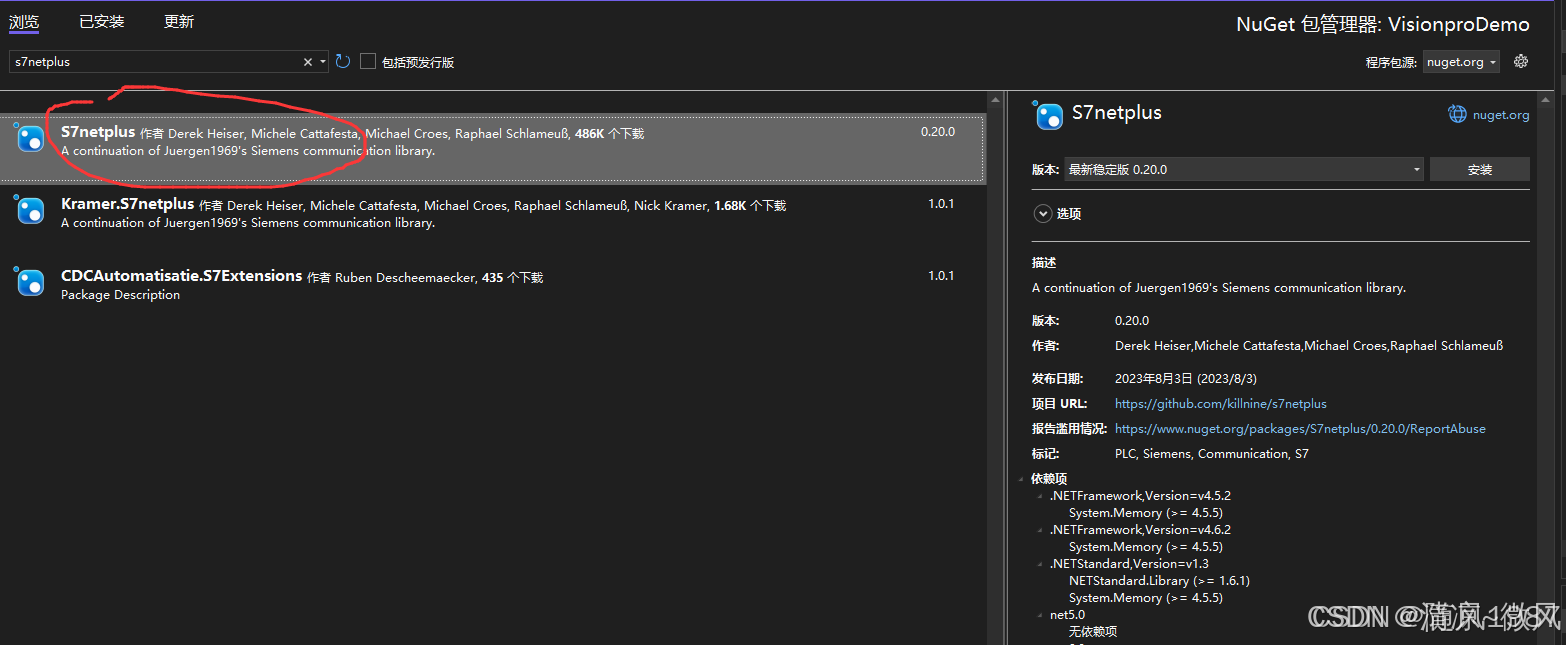Screen dimensions: 1566x645
Task: Open the 程序包源 nuget.org dropdown
Action: click(x=1461, y=62)
